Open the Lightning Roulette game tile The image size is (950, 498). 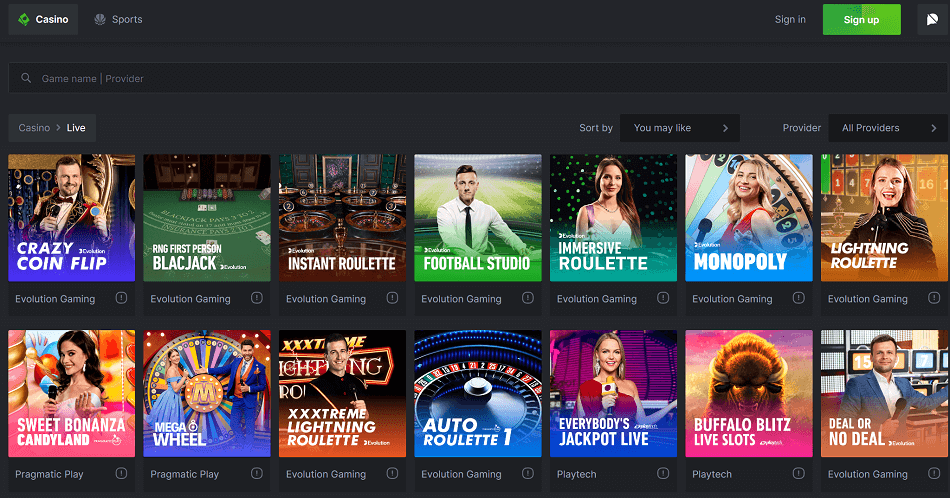coord(885,217)
